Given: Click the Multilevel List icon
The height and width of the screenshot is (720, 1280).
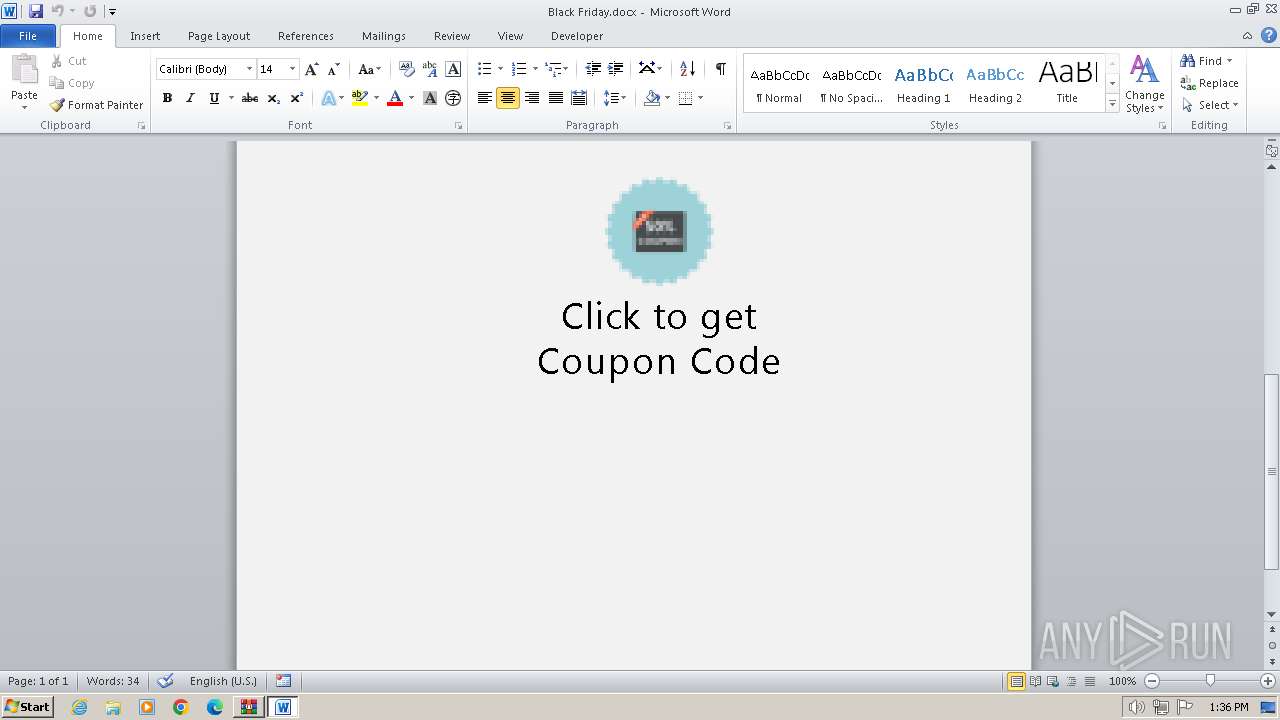Looking at the screenshot, I should pos(553,69).
